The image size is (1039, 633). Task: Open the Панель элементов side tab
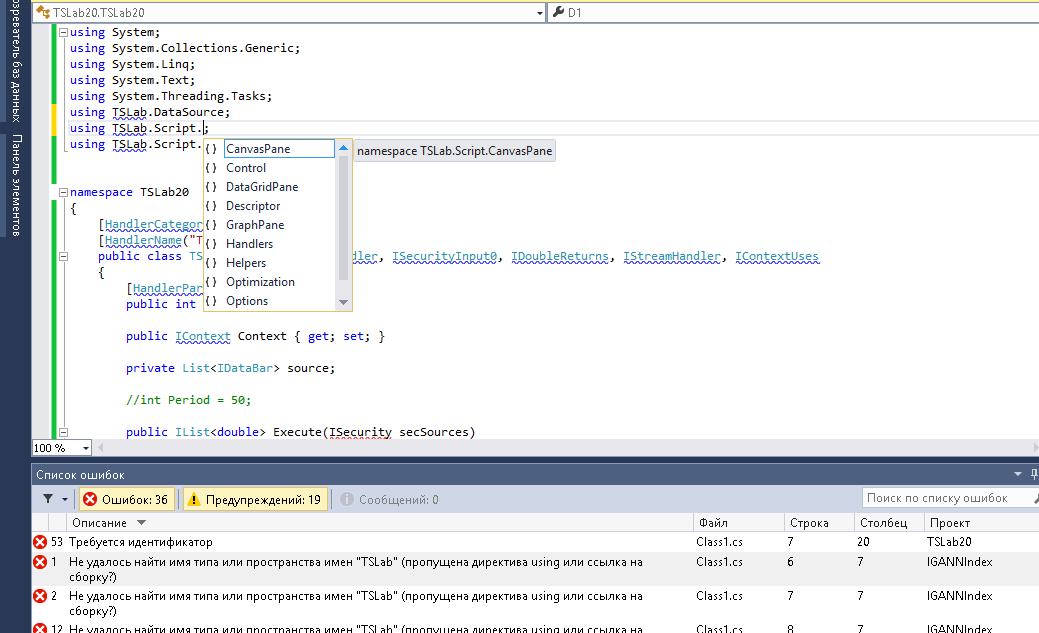click(x=16, y=186)
